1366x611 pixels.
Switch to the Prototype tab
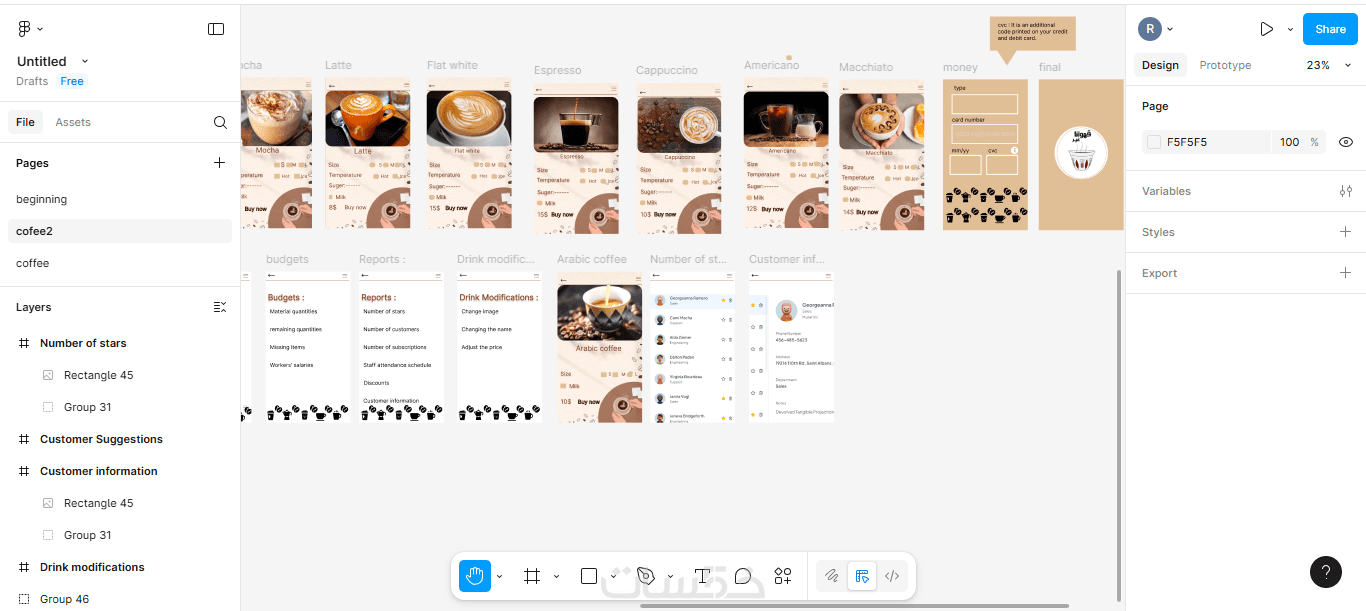pos(1225,65)
